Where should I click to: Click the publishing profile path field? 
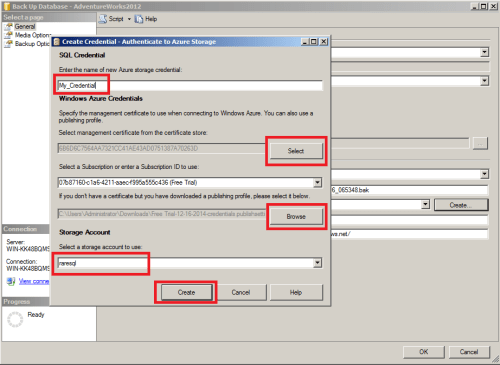tap(163, 214)
